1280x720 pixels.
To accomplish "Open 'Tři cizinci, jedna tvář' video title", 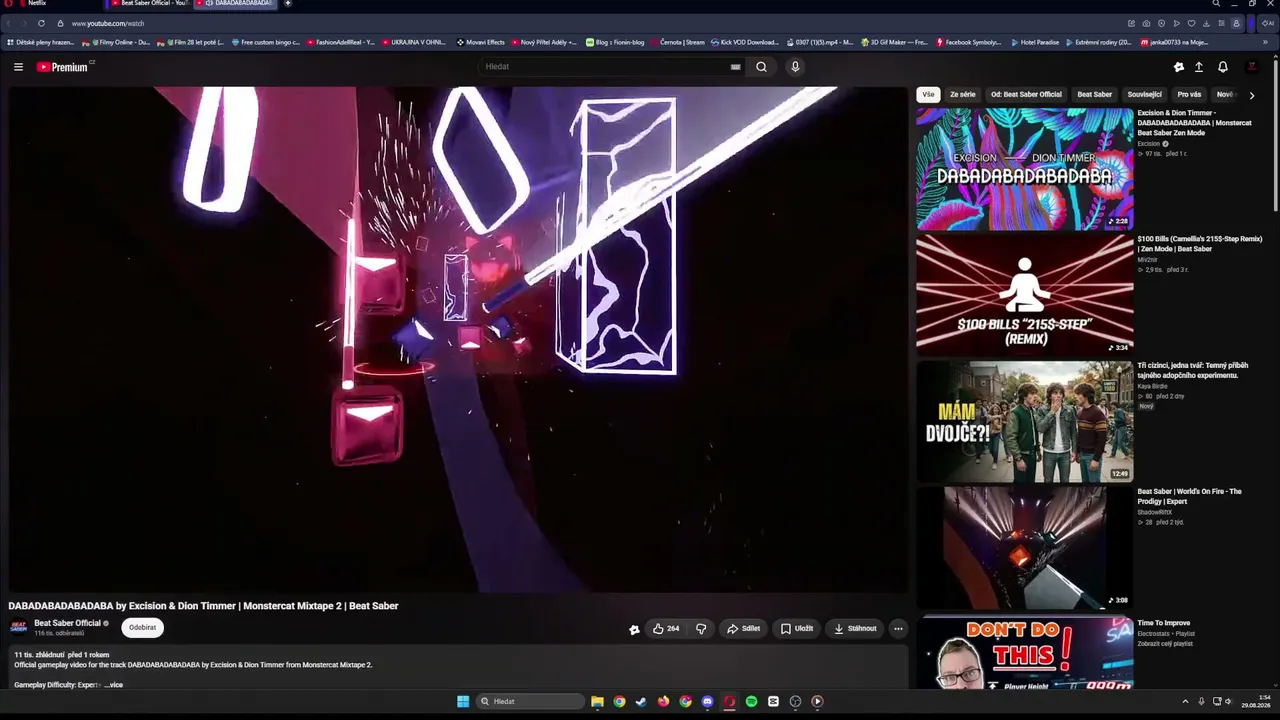I will pos(1193,370).
